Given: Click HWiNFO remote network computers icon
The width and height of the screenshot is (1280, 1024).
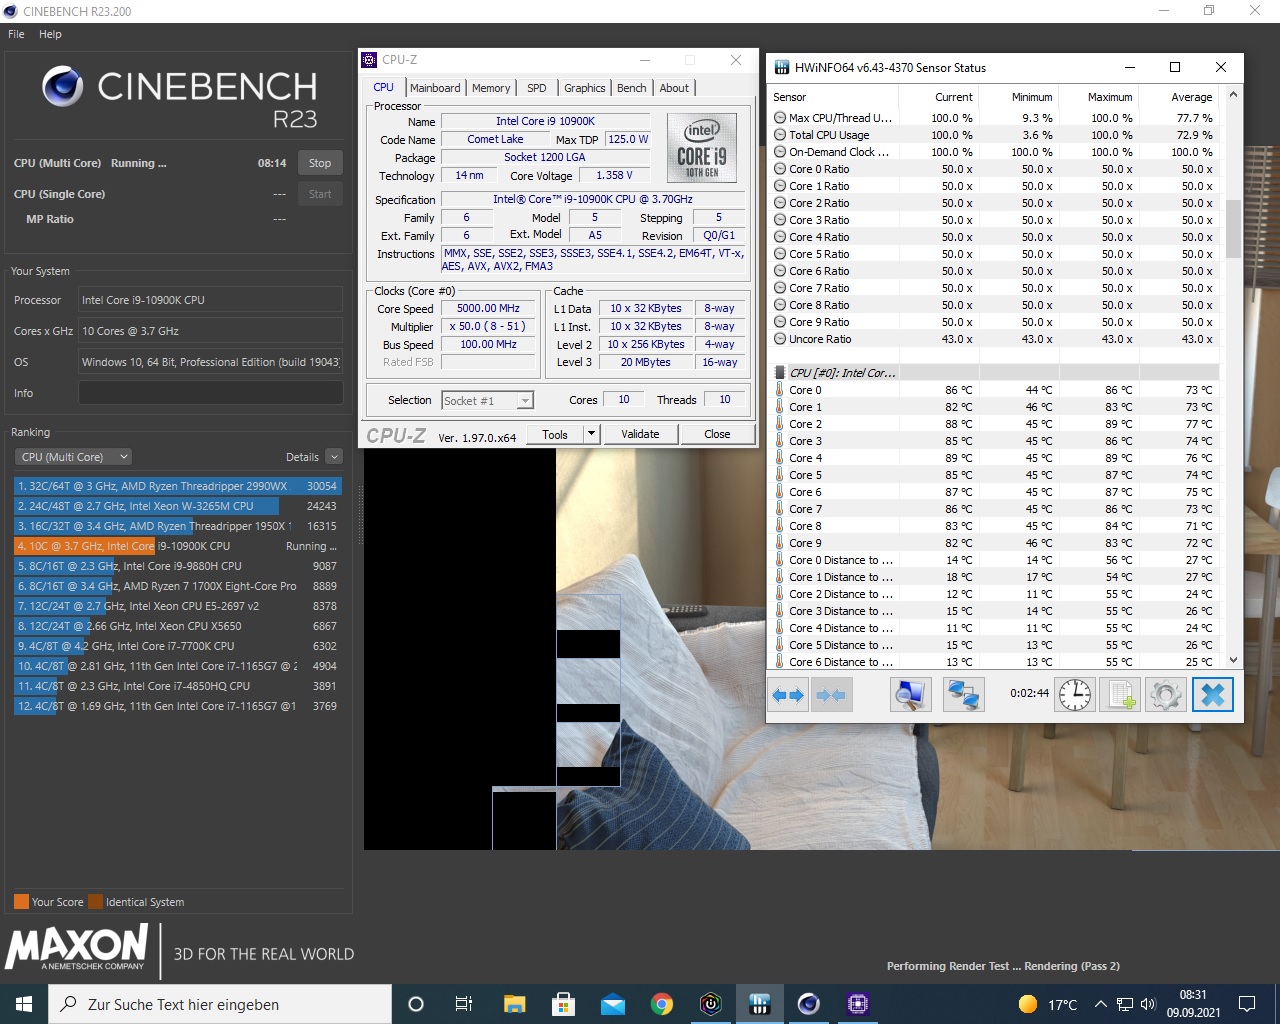Looking at the screenshot, I should pos(963,695).
